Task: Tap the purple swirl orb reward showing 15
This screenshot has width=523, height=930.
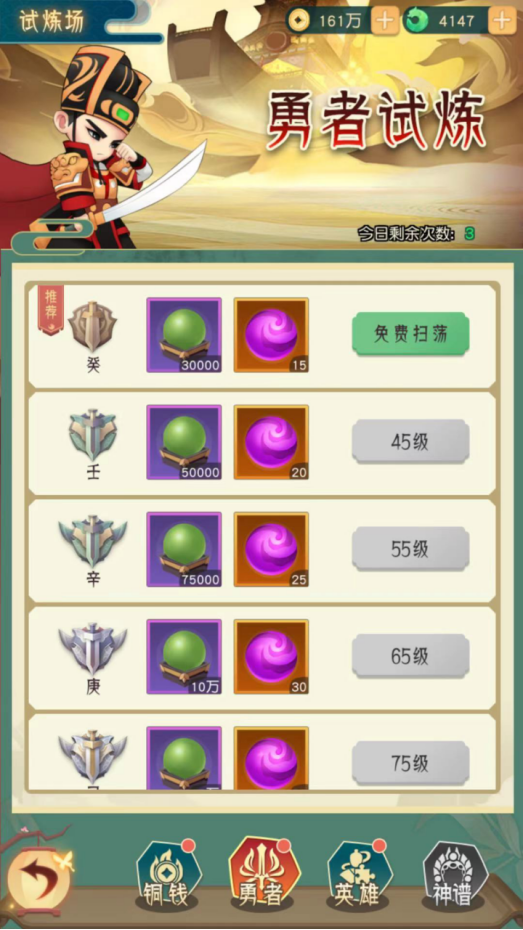Action: (272, 335)
